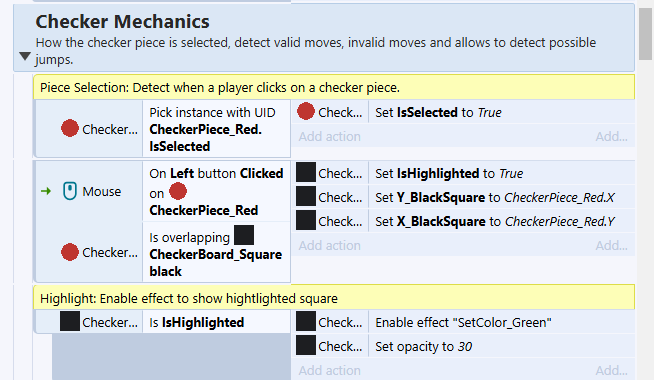This screenshot has width=654, height=380.
Task: Click the Mouse object icon in condition
Action: 70,191
